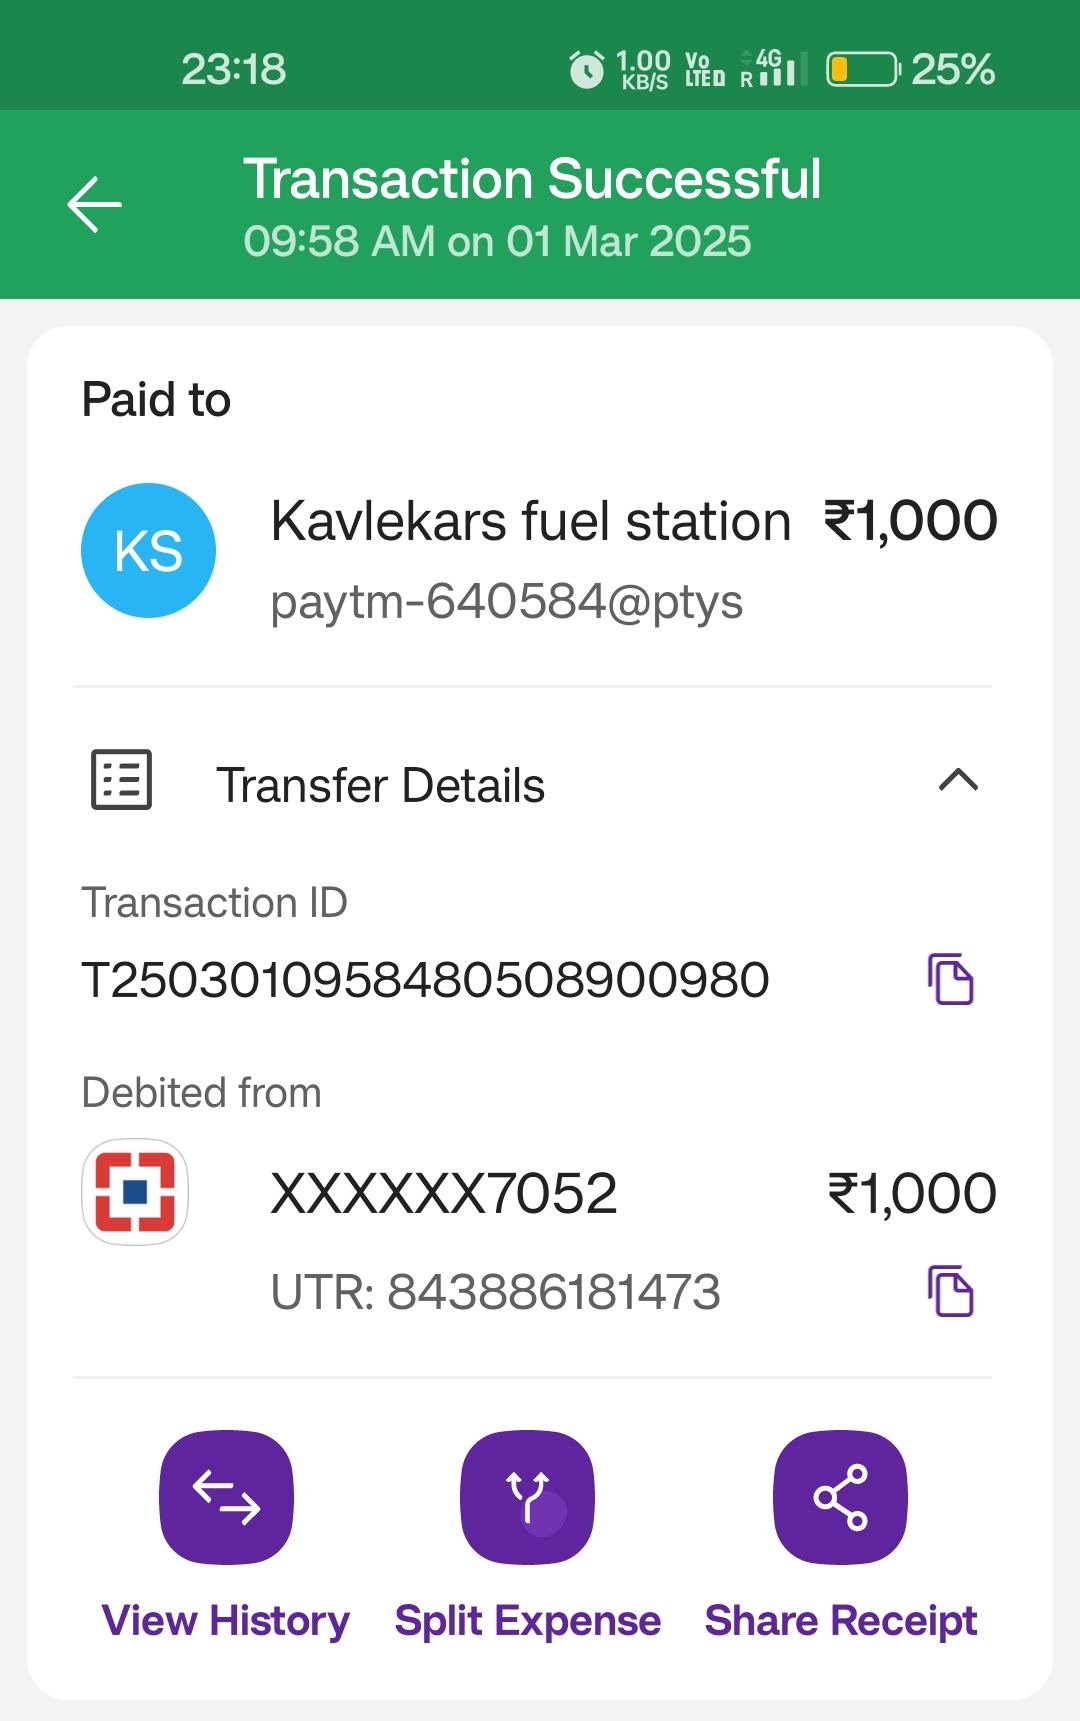Click the View History label

pos(226,1620)
